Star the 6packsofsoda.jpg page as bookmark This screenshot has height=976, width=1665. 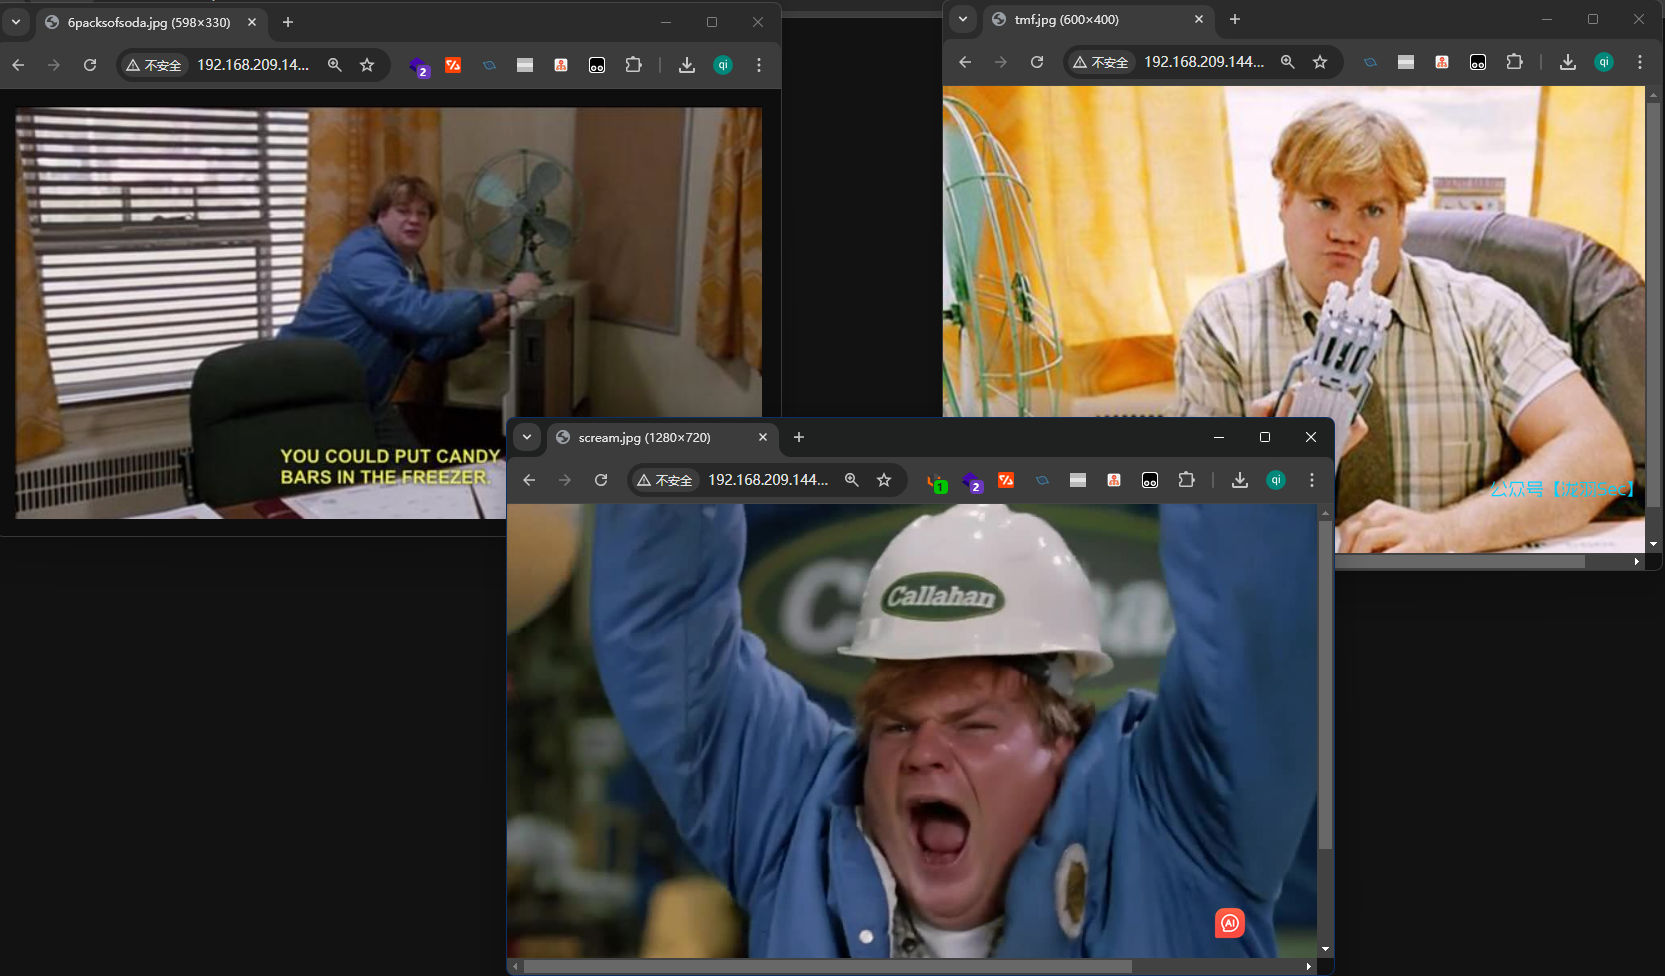click(367, 65)
